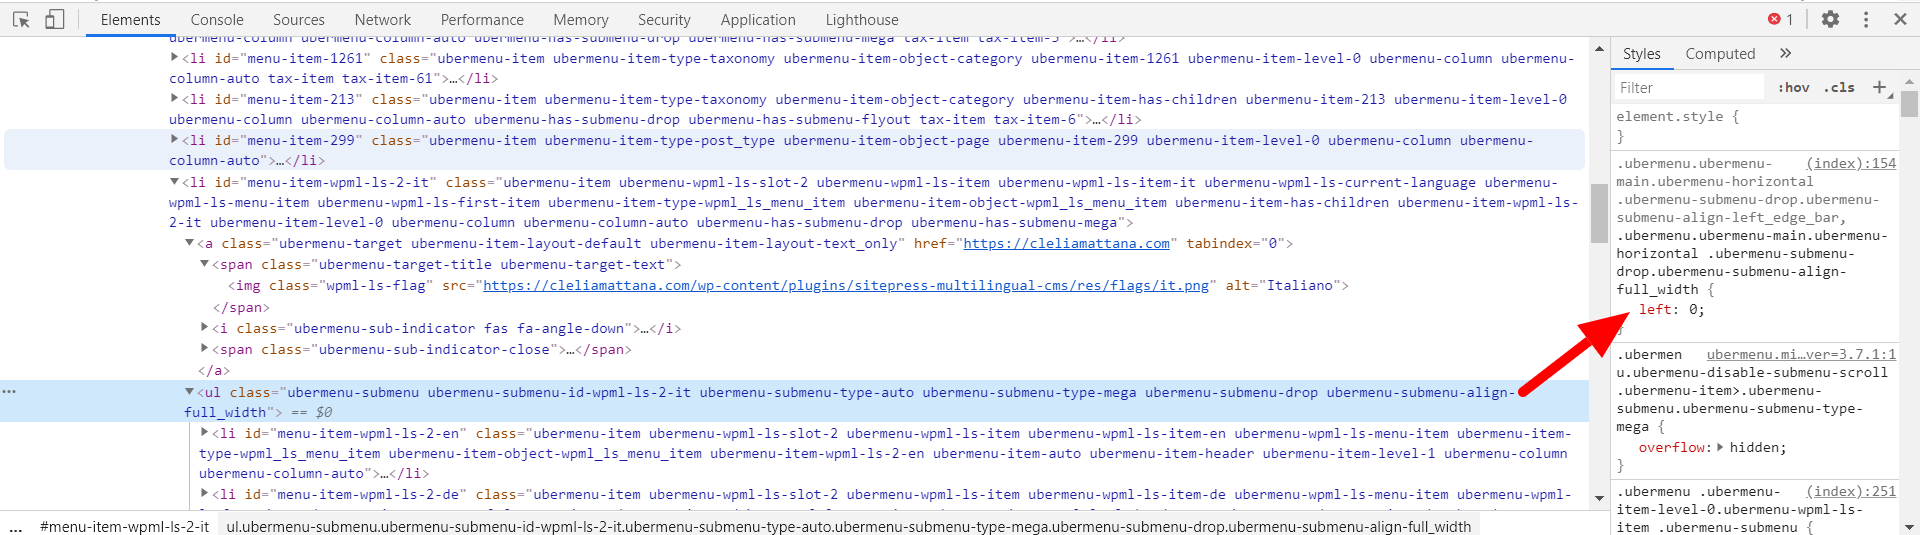Collapse the selected ul ubermenu-submenu node
The image size is (1920, 535).
[190, 392]
